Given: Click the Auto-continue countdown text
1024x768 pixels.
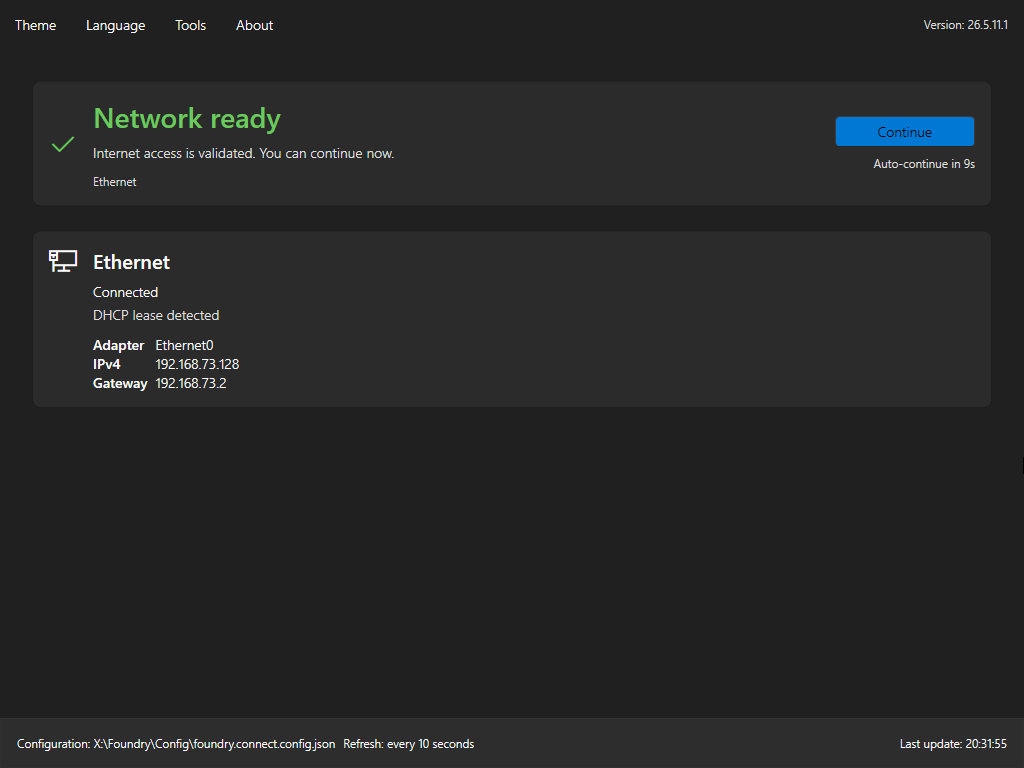Looking at the screenshot, I should click(924, 164).
